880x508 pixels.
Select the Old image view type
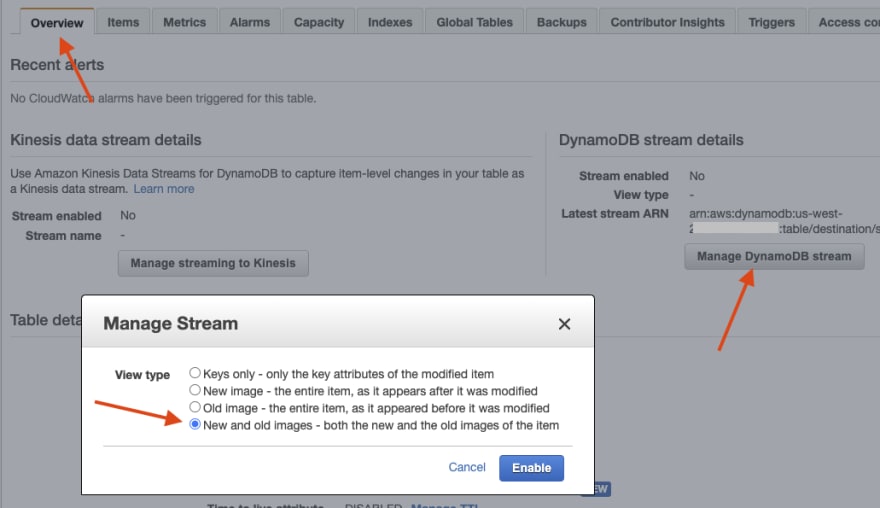[195, 407]
